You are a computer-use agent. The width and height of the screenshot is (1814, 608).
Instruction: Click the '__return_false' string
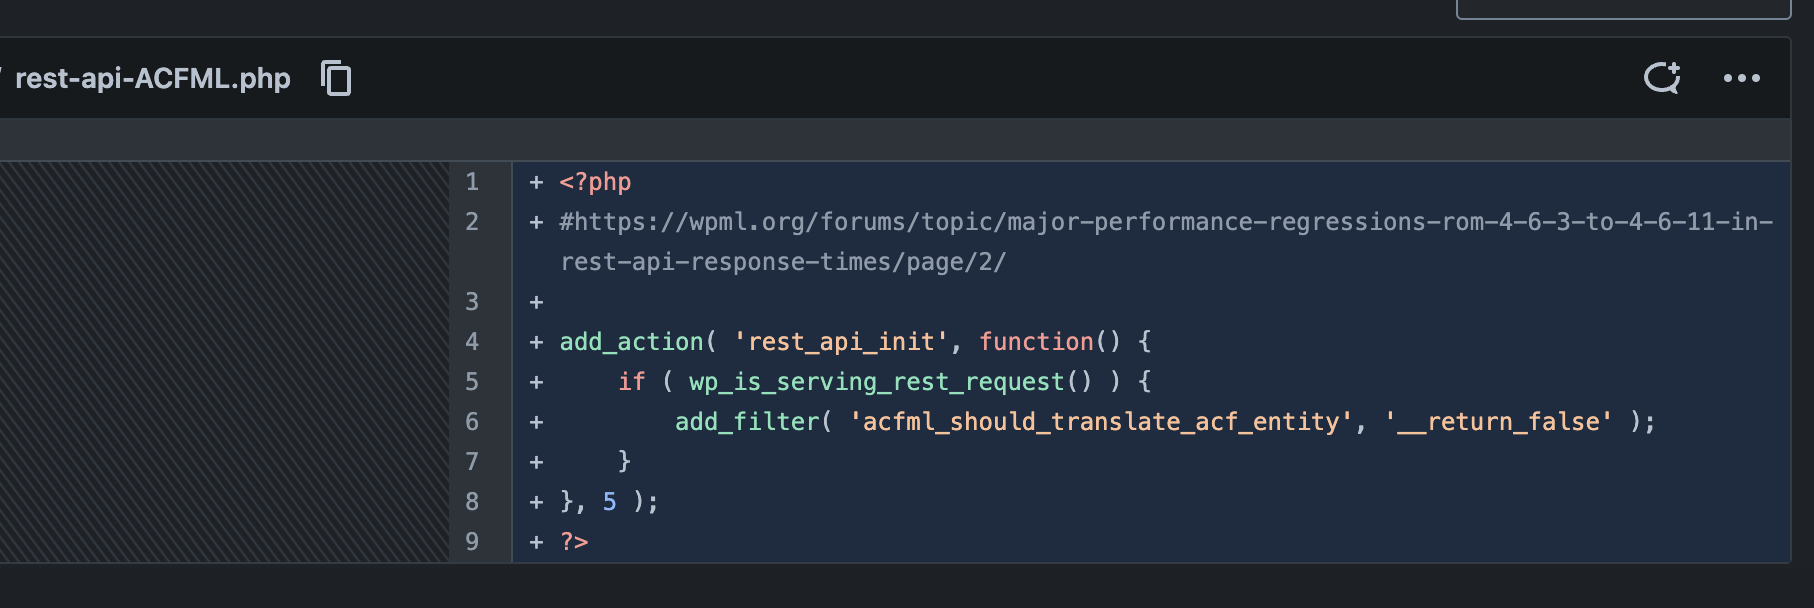[x=1498, y=422]
